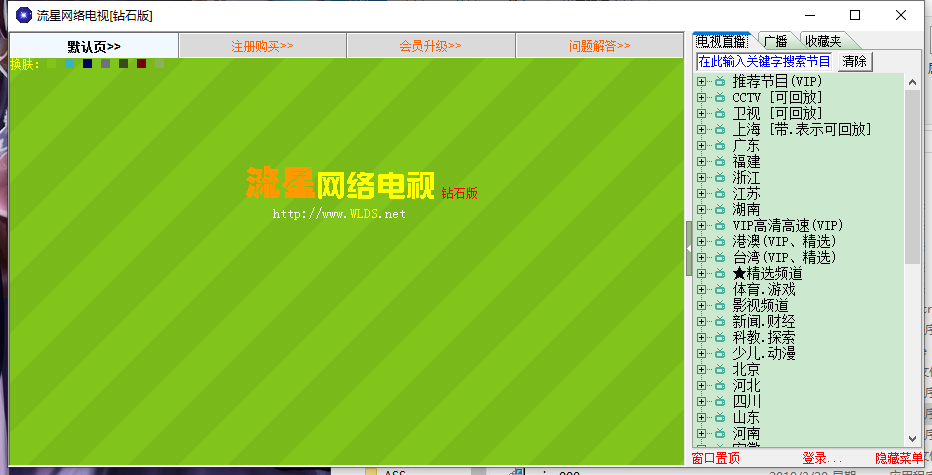Screen dimensions: 932x475
Task: Click 窗口置顶 to pin the window
Action: coord(716,458)
